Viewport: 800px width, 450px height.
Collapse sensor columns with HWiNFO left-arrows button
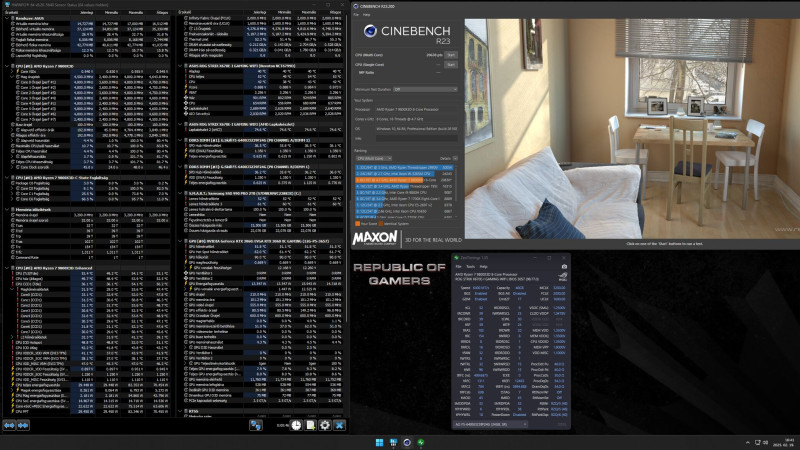tap(9, 425)
